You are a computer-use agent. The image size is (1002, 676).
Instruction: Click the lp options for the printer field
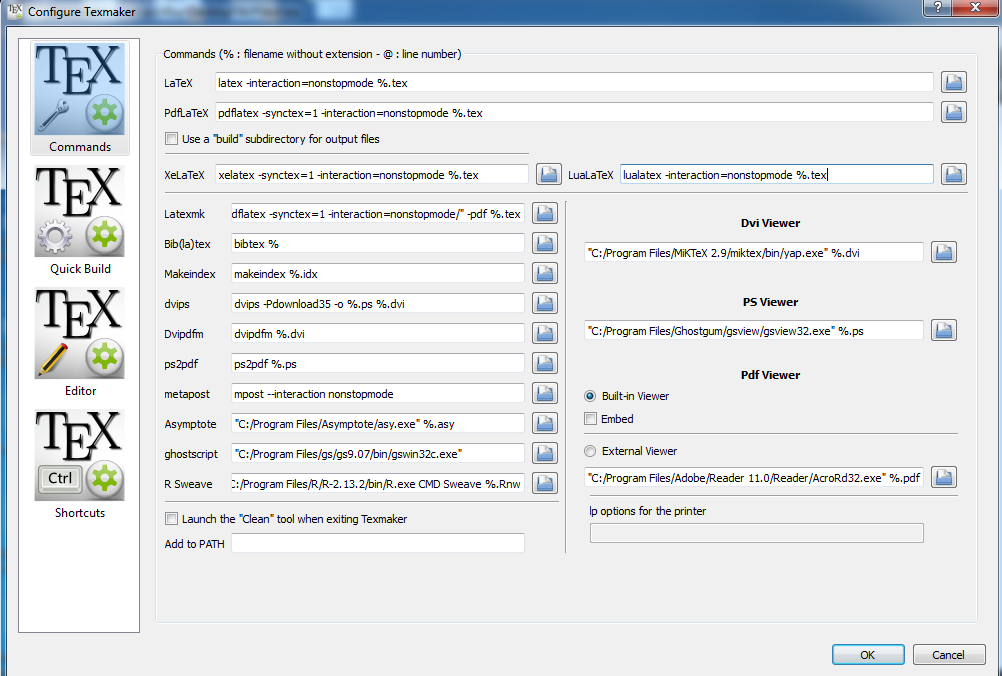pyautogui.click(x=757, y=533)
